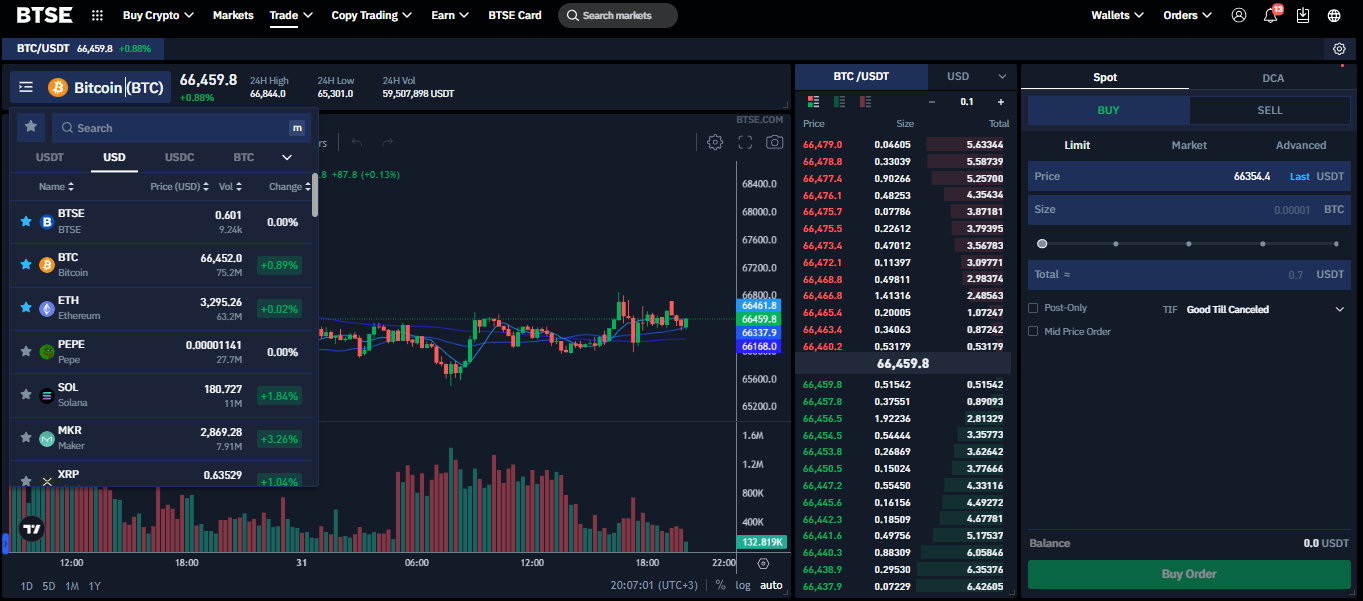1363x601 pixels.
Task: Open the order book currency dropdown chevron
Action: [1002, 76]
